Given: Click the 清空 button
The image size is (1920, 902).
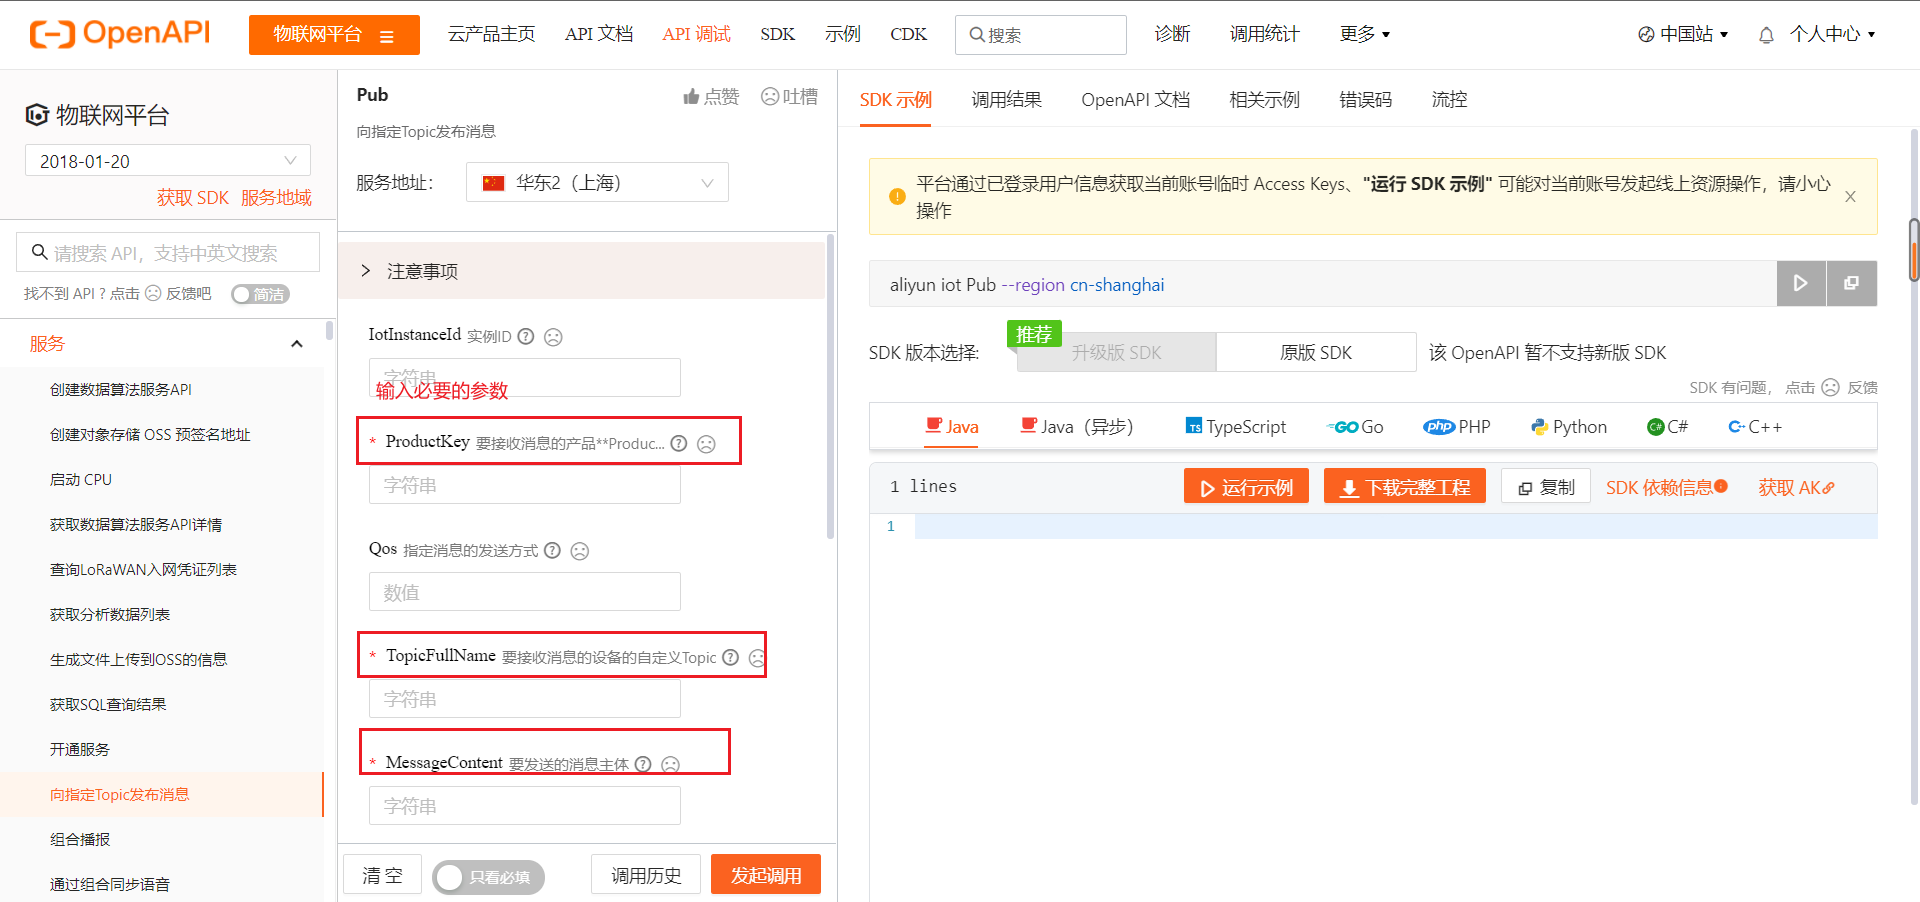Looking at the screenshot, I should pyautogui.click(x=382, y=875).
